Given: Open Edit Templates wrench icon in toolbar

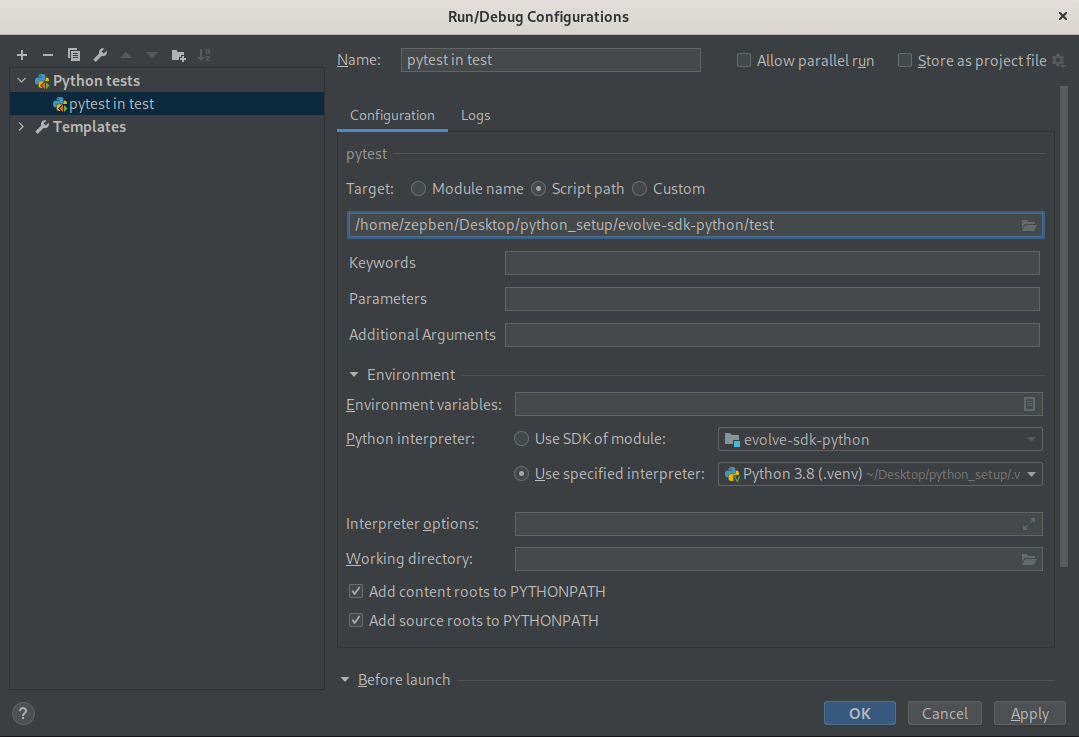Looking at the screenshot, I should [x=100, y=55].
